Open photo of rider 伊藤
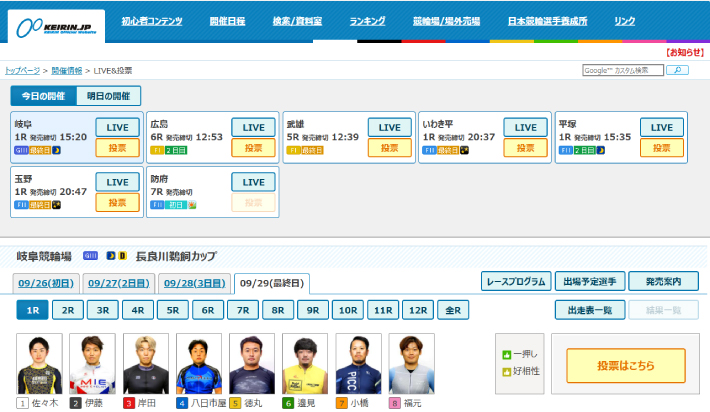Screen dimensions: 710x412 point(92,364)
